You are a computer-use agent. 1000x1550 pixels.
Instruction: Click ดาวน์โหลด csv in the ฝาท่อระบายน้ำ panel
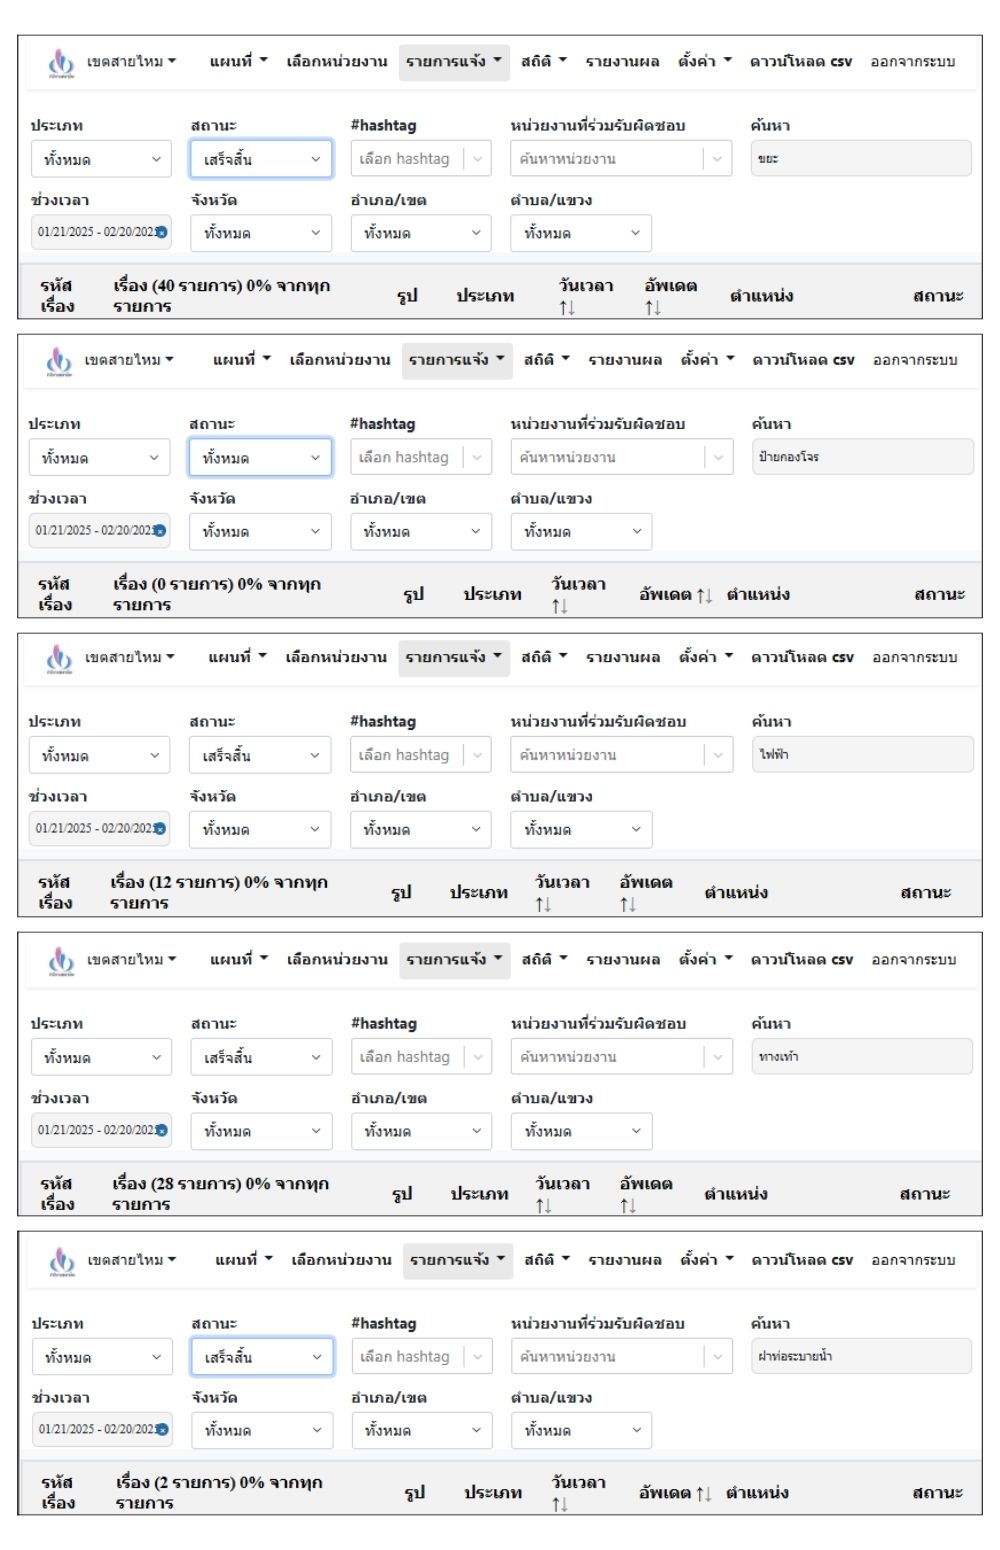[x=802, y=1260]
